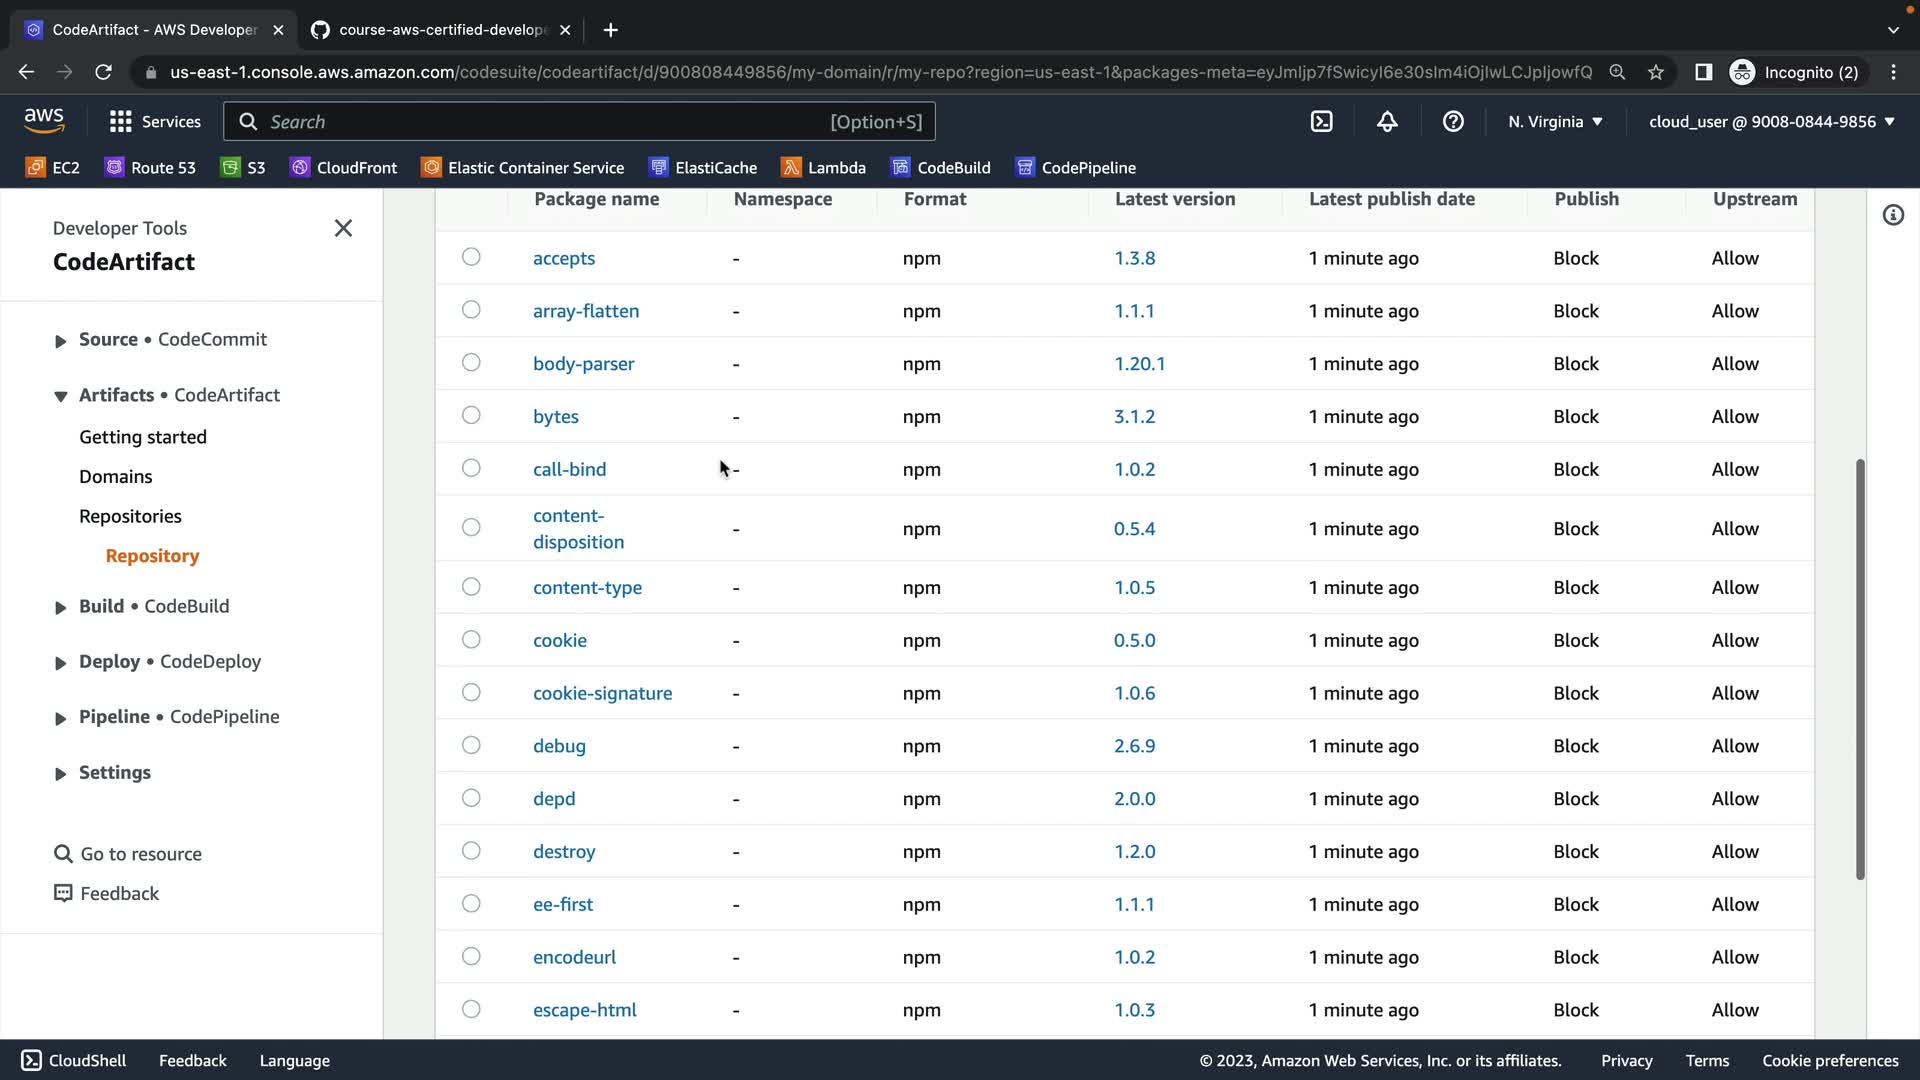Image resolution: width=1920 pixels, height=1080 pixels.
Task: Click the info panel icon at right
Action: point(1893,215)
